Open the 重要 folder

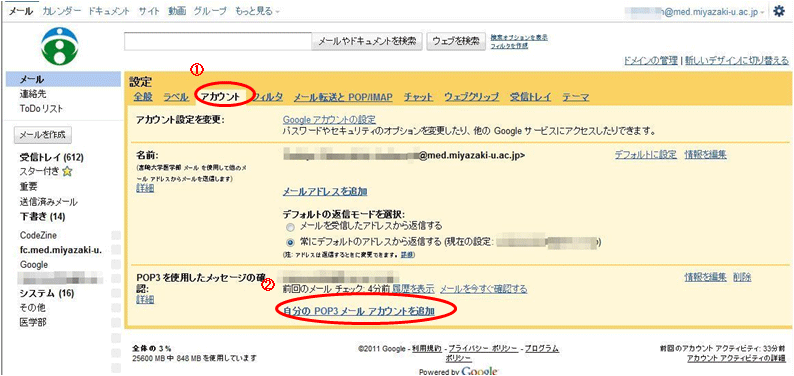pyautogui.click(x=29, y=187)
